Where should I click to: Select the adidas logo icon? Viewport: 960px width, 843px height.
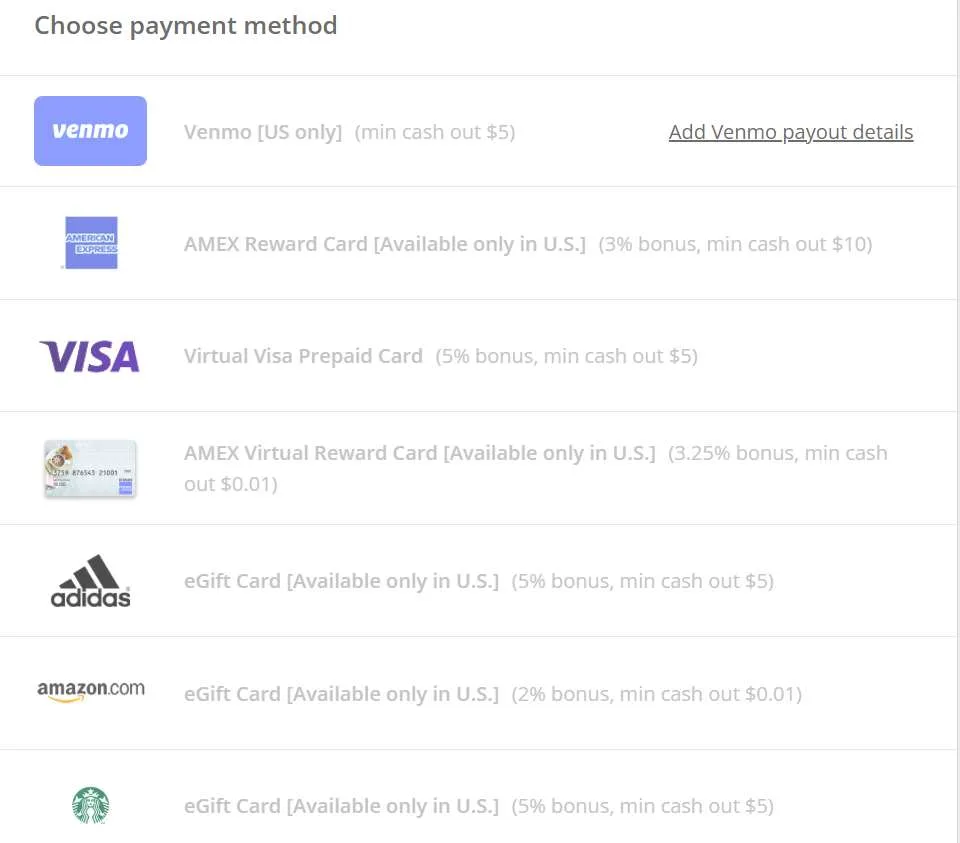pos(89,580)
